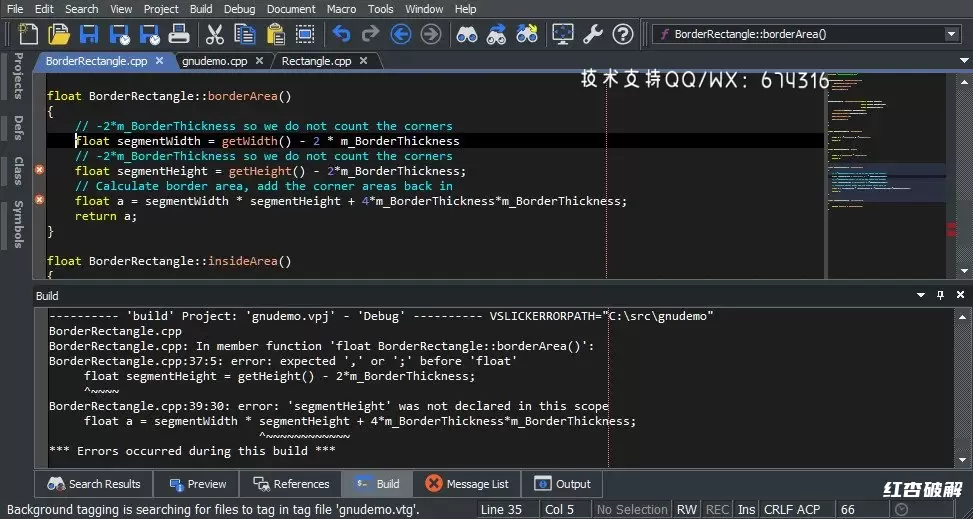Show the Projects side panel
Image resolution: width=973 pixels, height=519 pixels.
[x=18, y=76]
